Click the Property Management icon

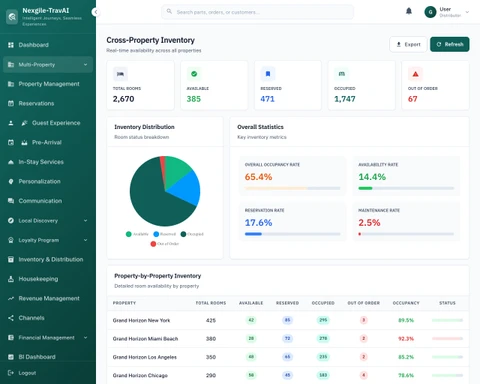coord(11,84)
